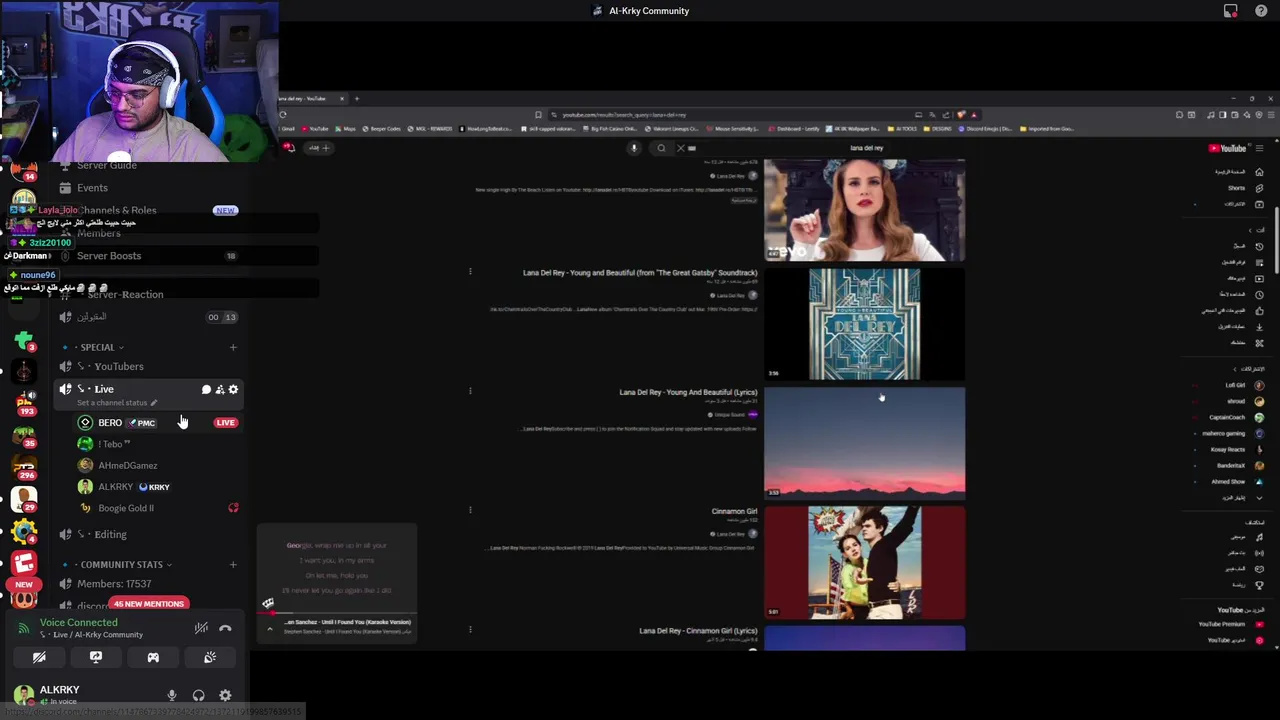1280x720 pixels.
Task: Toggle noise suppression icon in voice panel
Action: coord(201,628)
